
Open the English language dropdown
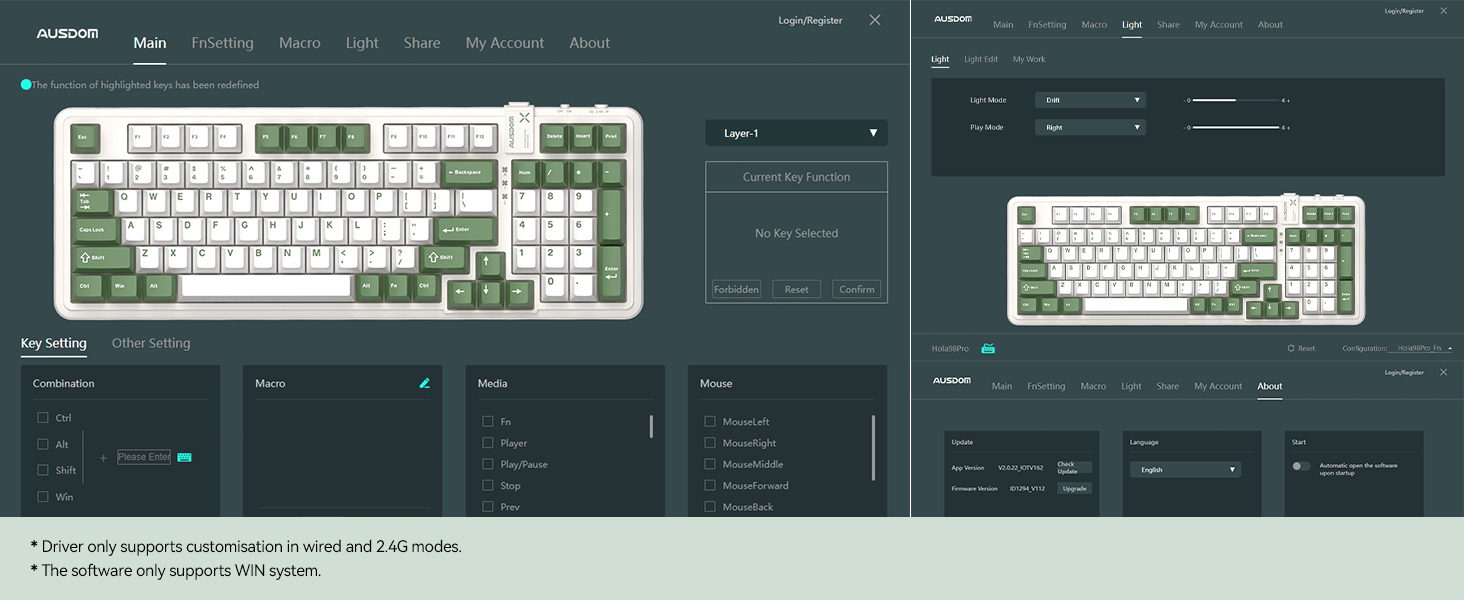click(x=1185, y=470)
